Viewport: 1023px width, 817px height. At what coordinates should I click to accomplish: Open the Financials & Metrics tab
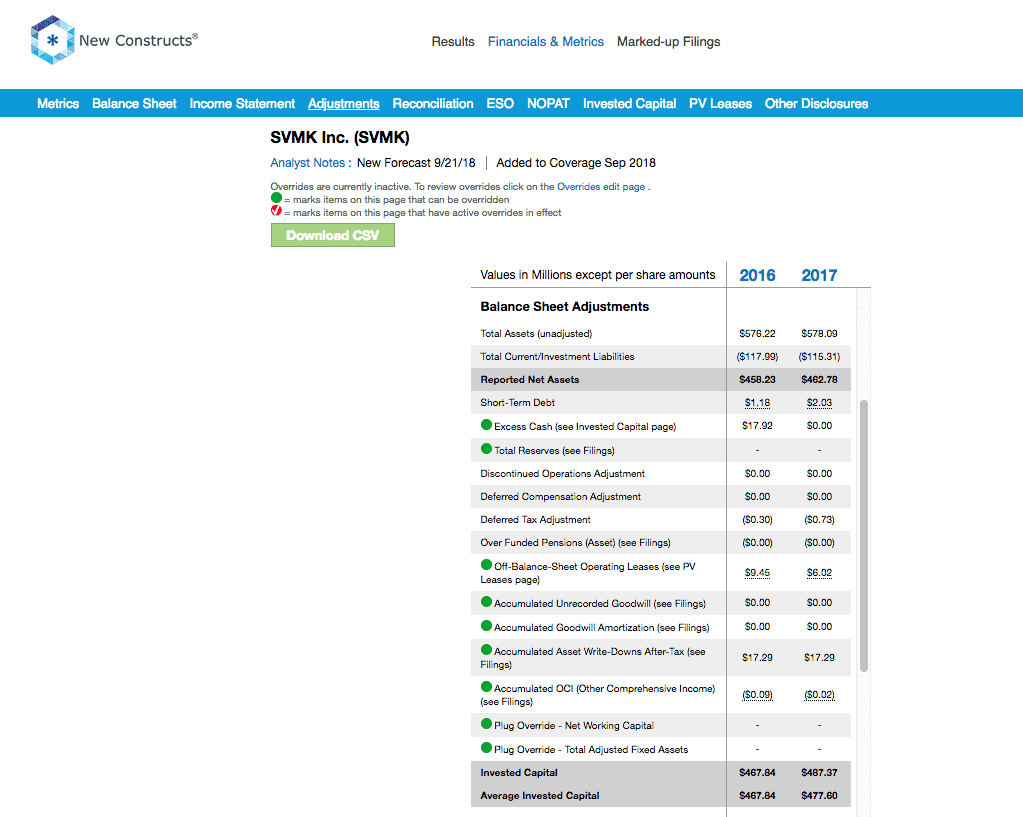tap(545, 42)
